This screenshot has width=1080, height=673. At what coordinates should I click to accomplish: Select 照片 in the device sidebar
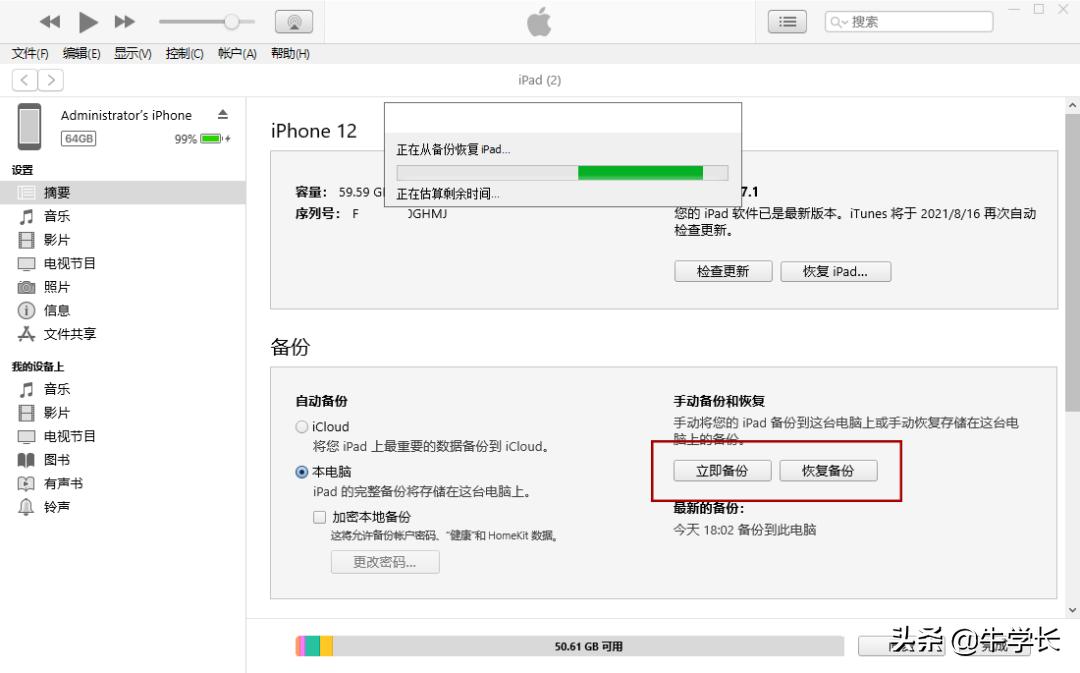tap(55, 287)
